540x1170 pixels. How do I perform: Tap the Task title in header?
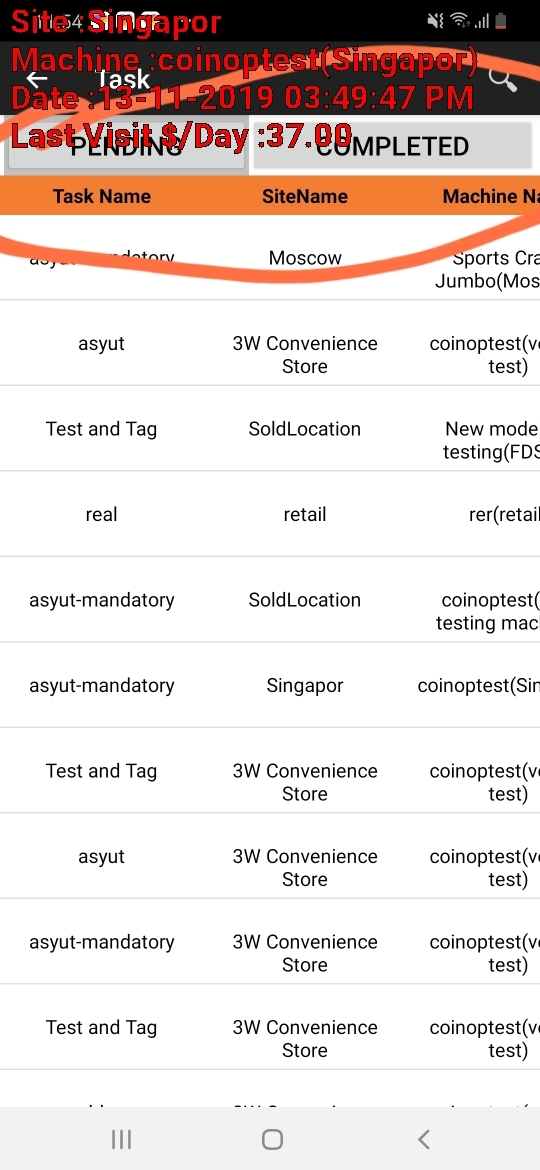(124, 78)
